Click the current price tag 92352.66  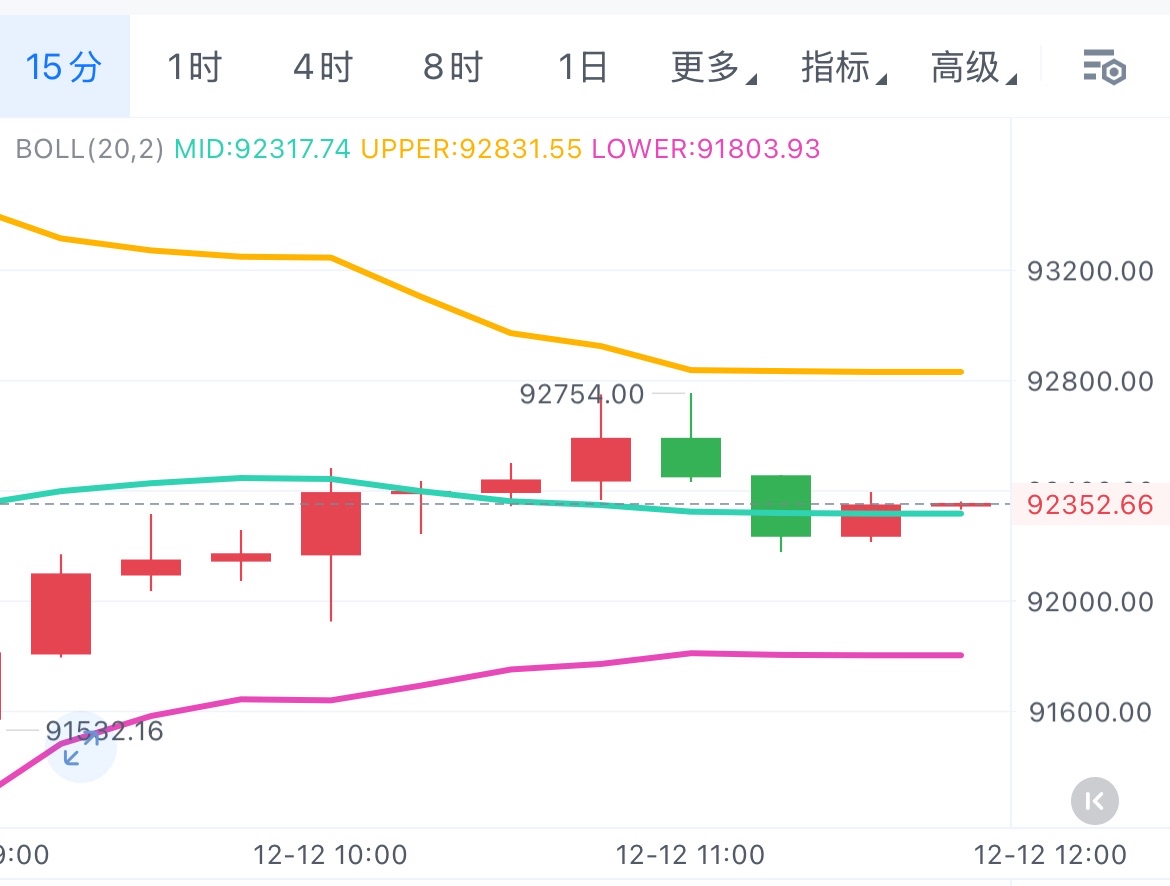(1089, 504)
